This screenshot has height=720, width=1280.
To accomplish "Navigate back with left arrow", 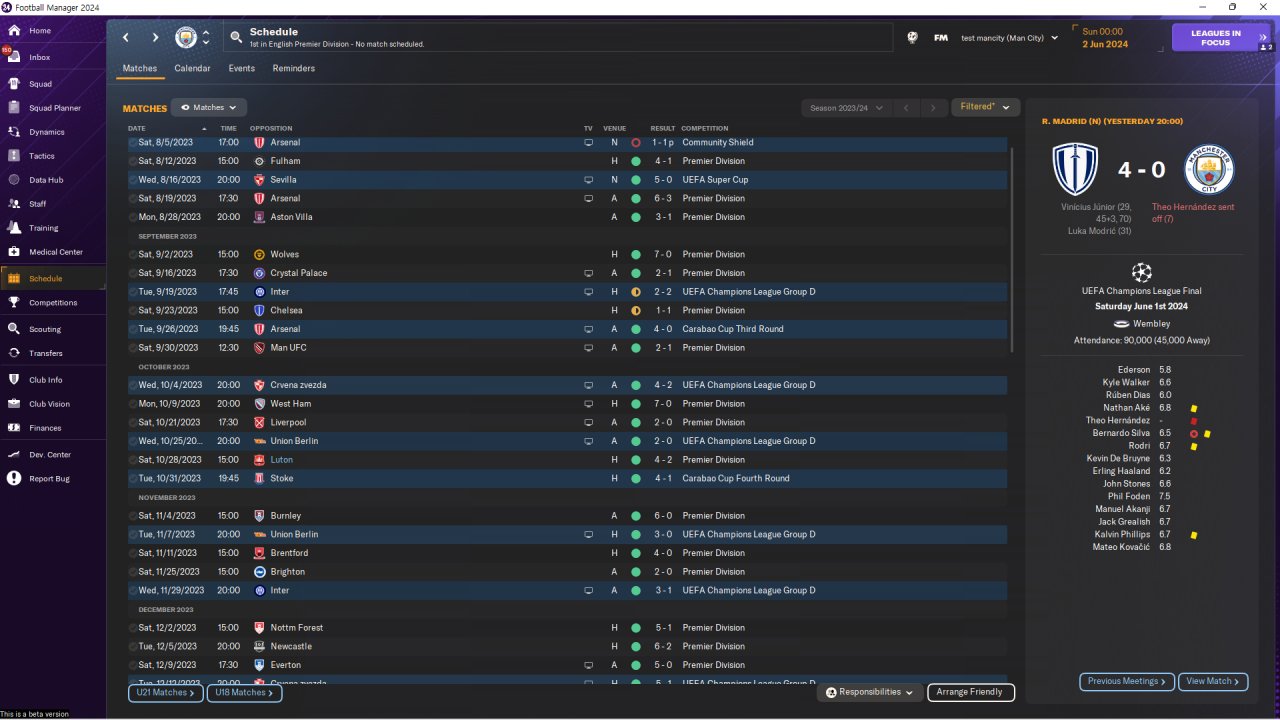I will 126,38.
